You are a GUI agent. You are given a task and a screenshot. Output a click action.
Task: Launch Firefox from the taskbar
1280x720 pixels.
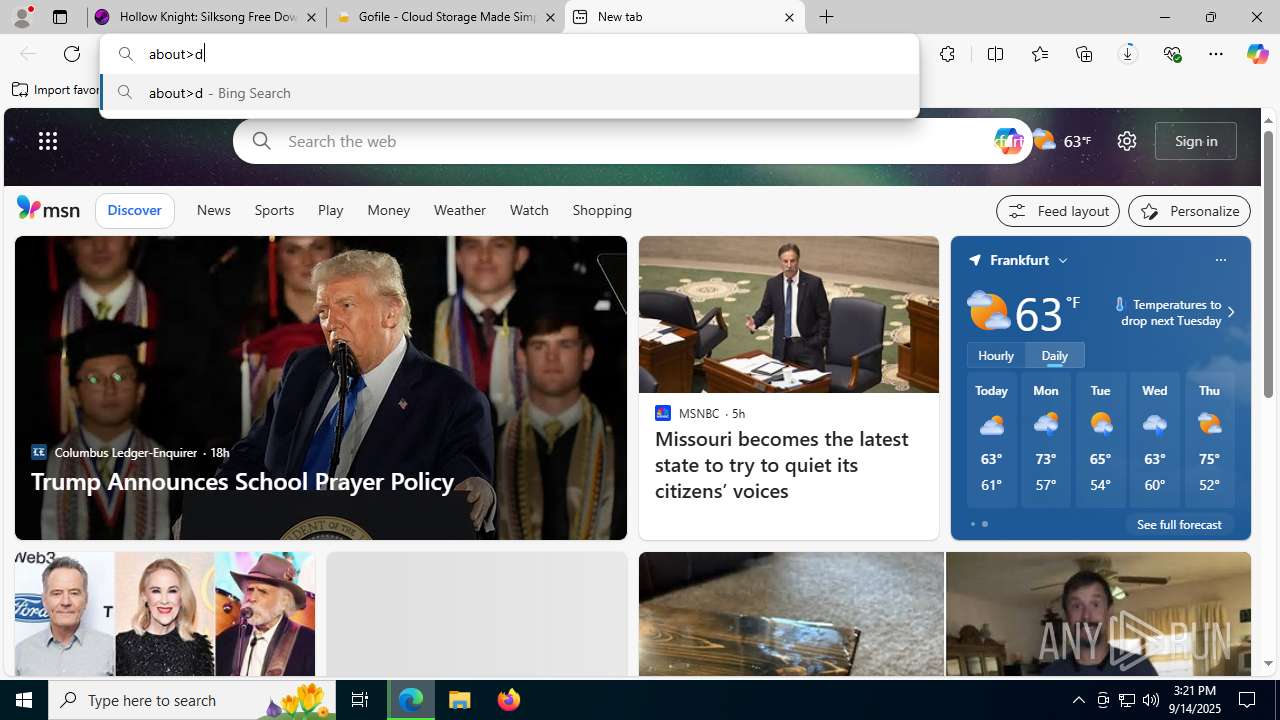point(509,700)
